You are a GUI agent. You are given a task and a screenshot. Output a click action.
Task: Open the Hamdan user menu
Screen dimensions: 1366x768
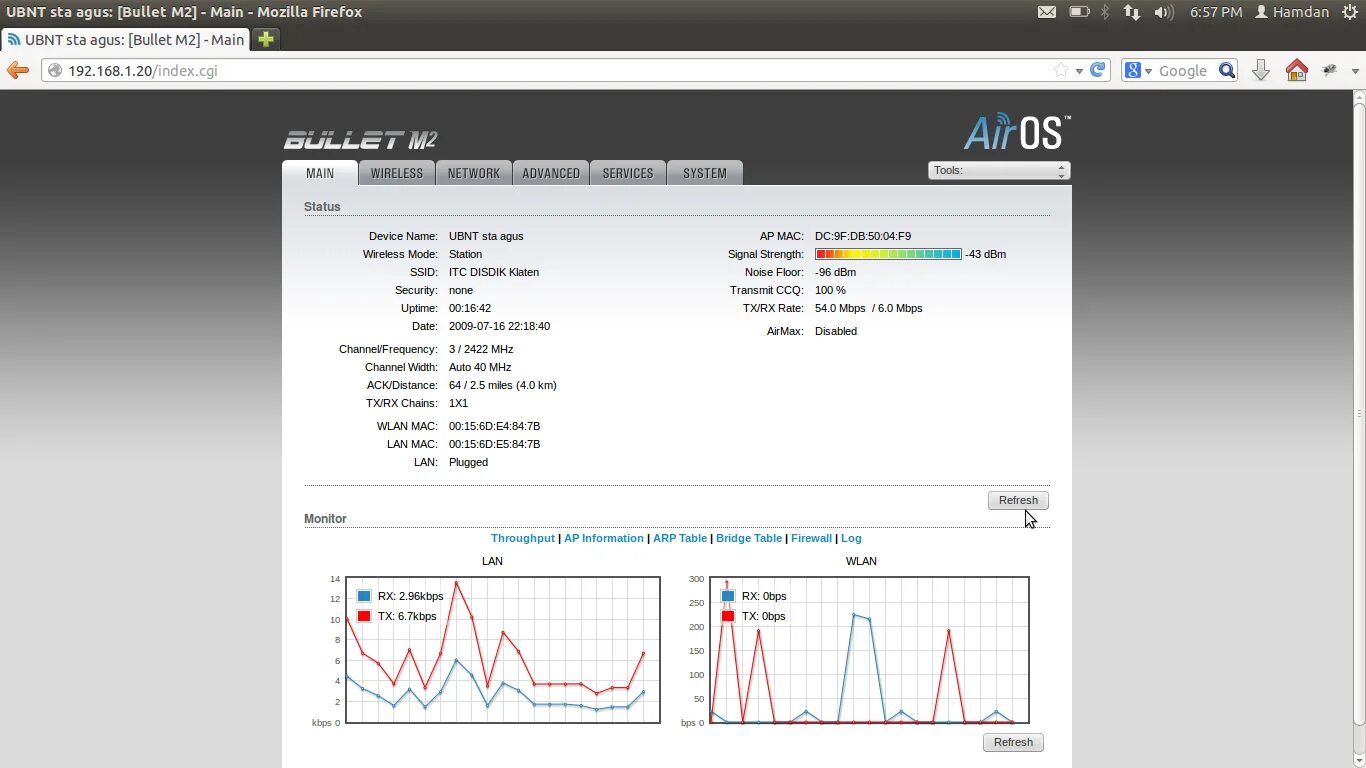coord(1292,12)
